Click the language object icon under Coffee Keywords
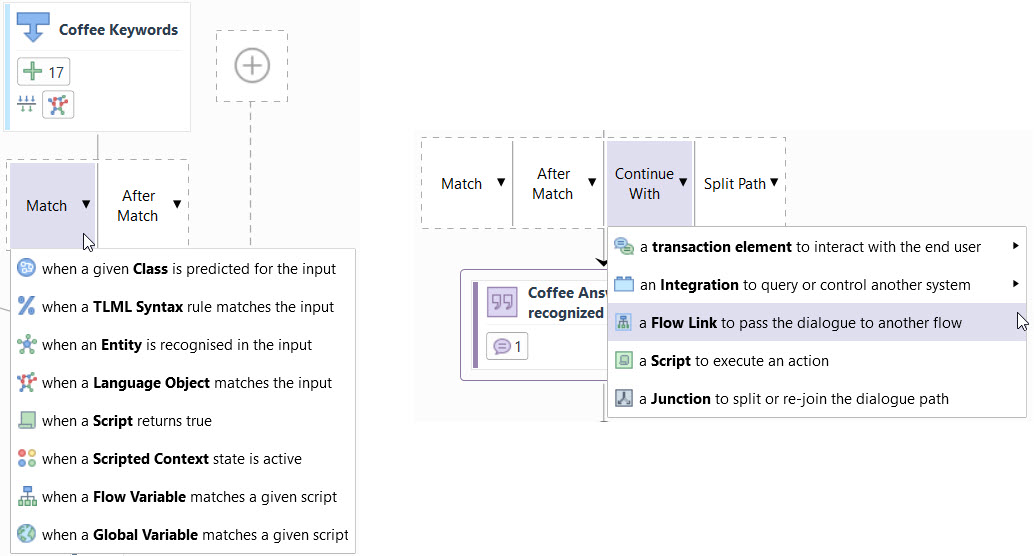Viewport: 1034px width, 556px height. point(59,104)
